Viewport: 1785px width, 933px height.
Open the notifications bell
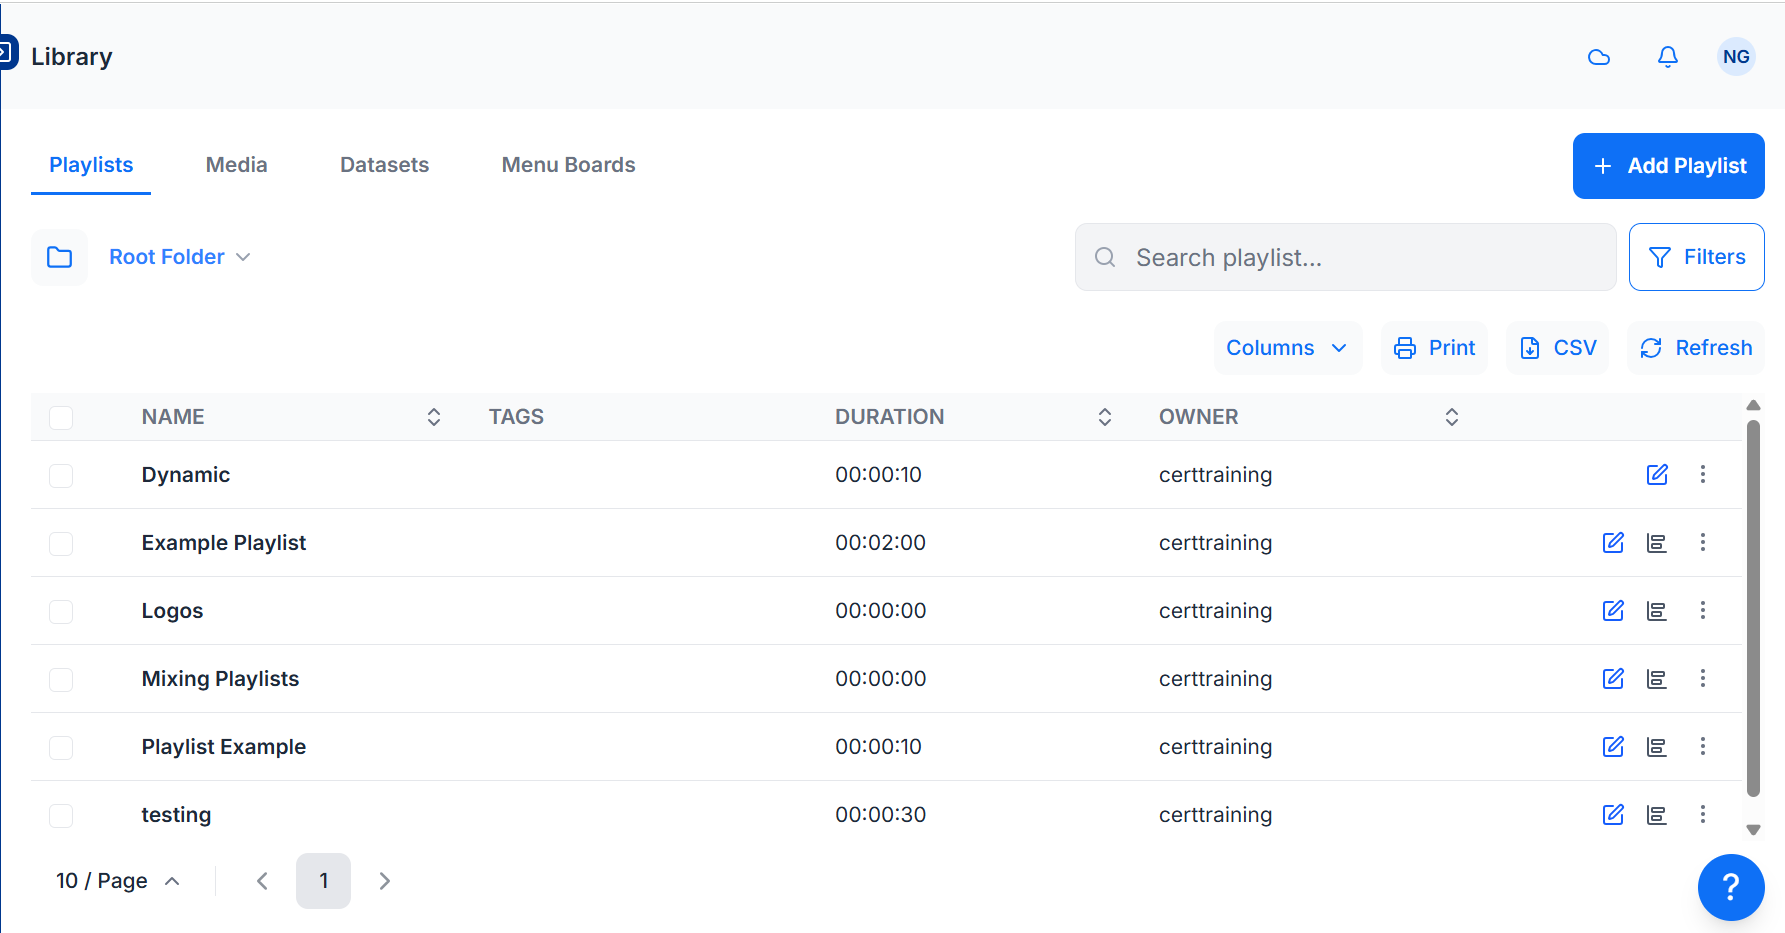point(1668,57)
